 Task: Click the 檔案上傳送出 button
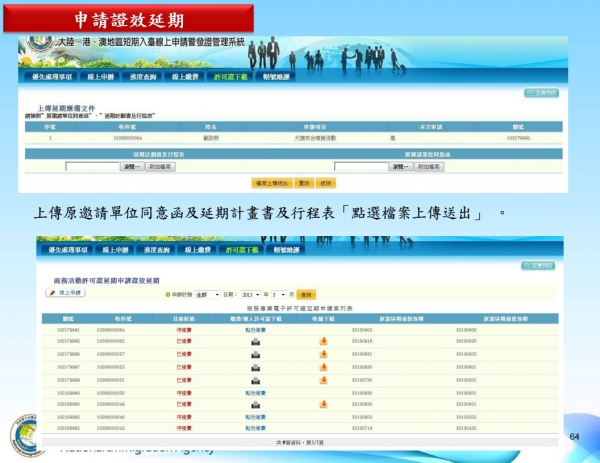[x=270, y=183]
